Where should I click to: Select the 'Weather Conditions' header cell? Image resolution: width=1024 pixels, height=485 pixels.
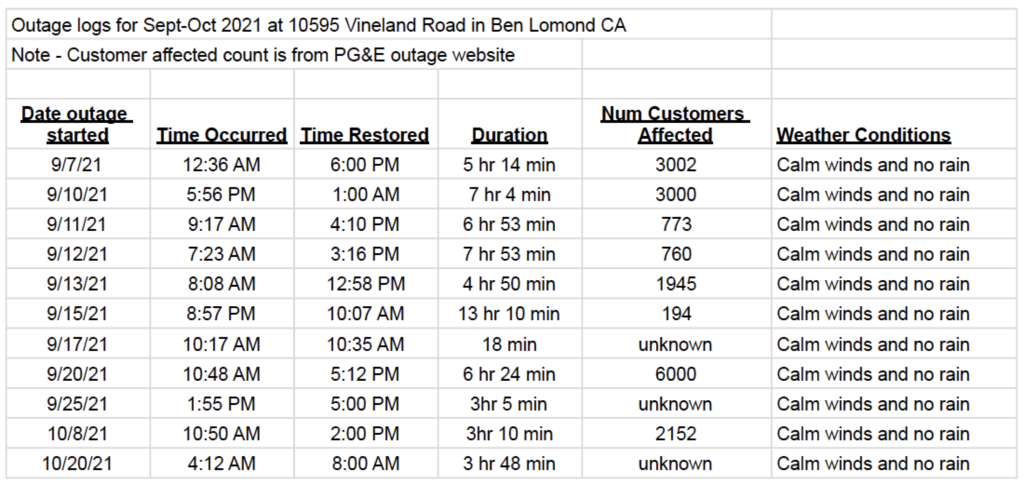coord(894,124)
